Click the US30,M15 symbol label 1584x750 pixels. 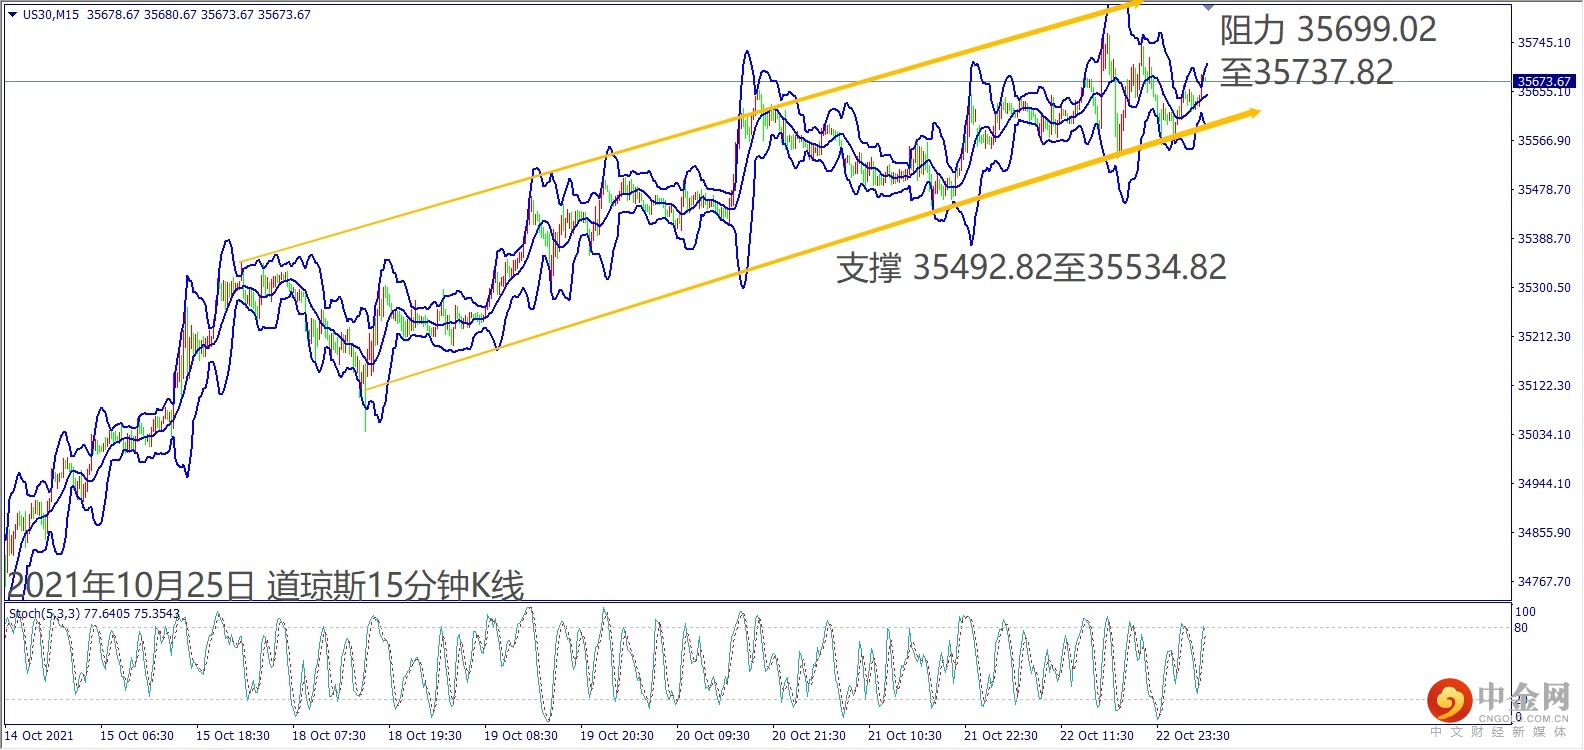tap(51, 15)
